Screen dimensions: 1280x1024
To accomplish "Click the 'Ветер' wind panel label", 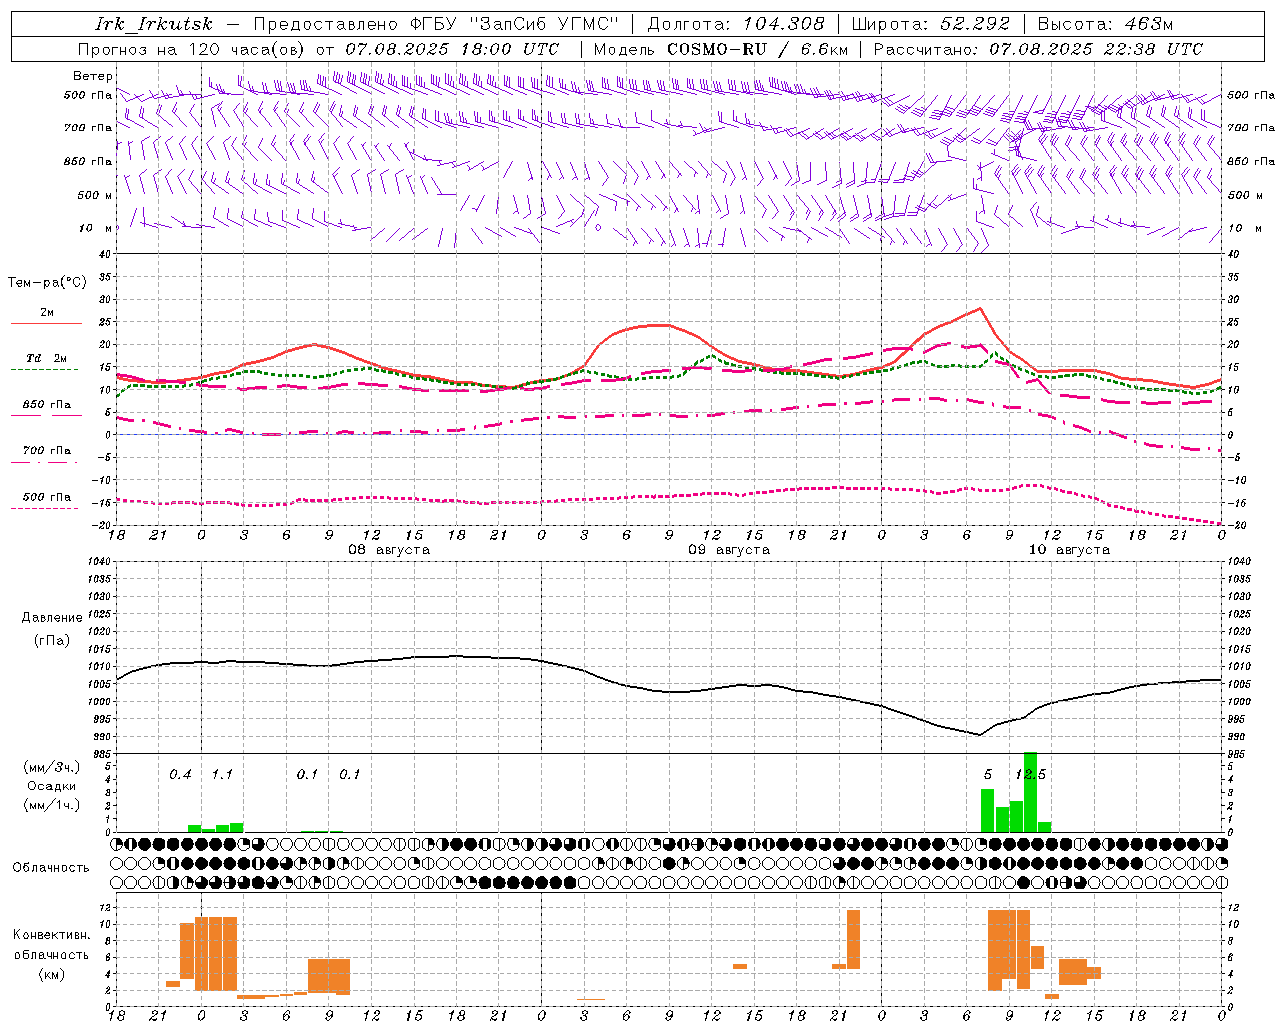I will pos(93,76).
